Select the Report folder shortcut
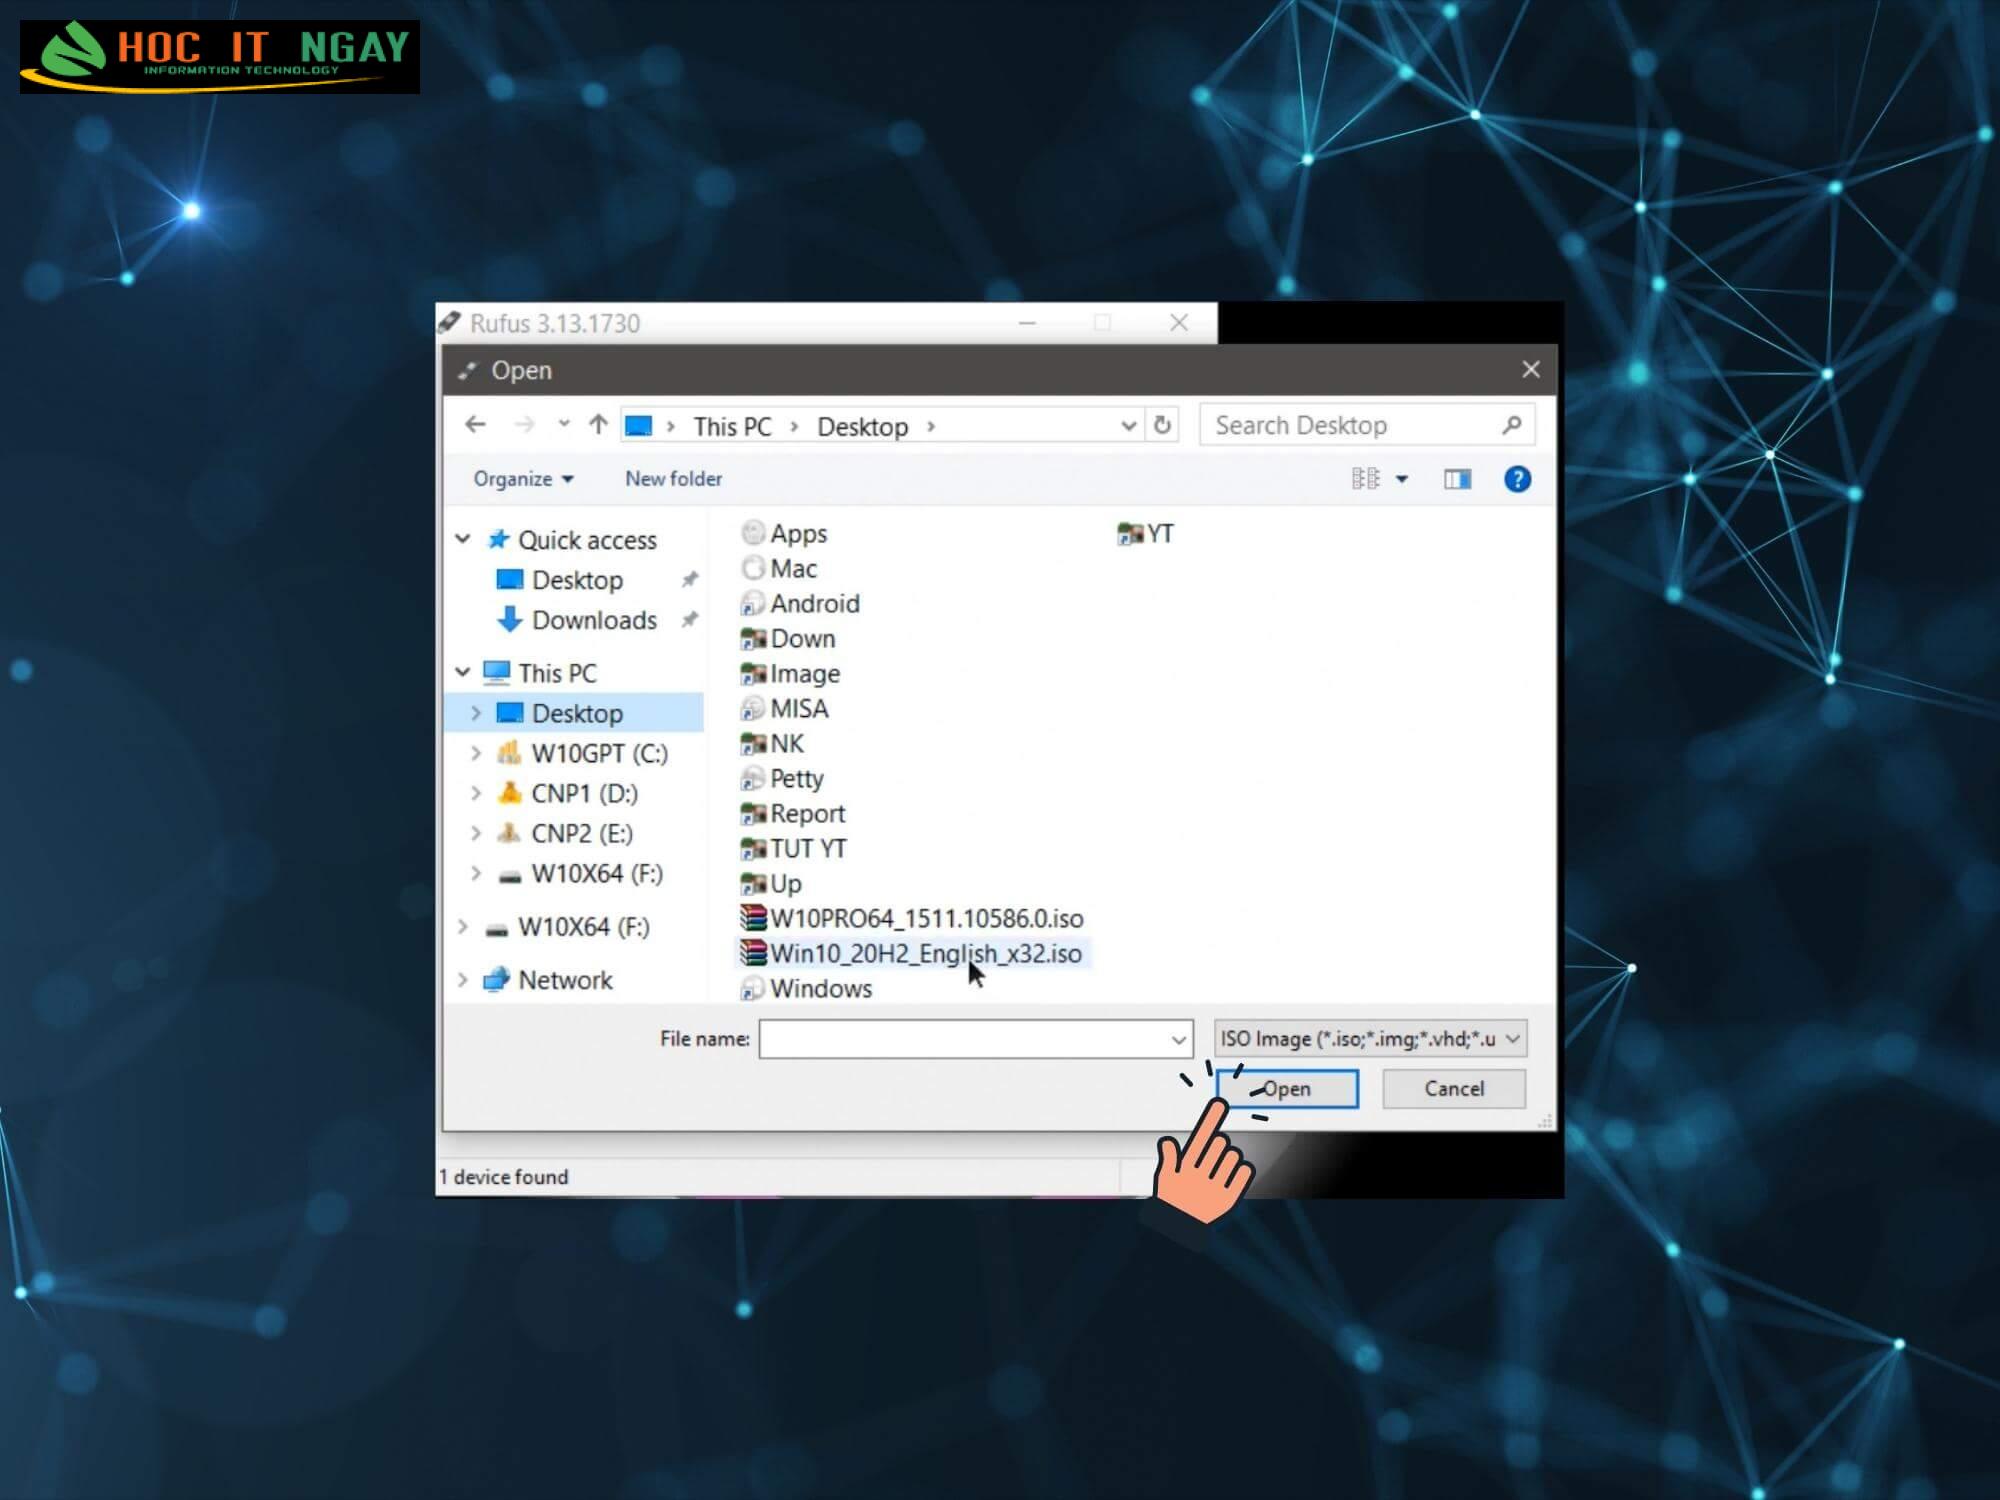The height and width of the screenshot is (1500, 2000). coord(793,813)
